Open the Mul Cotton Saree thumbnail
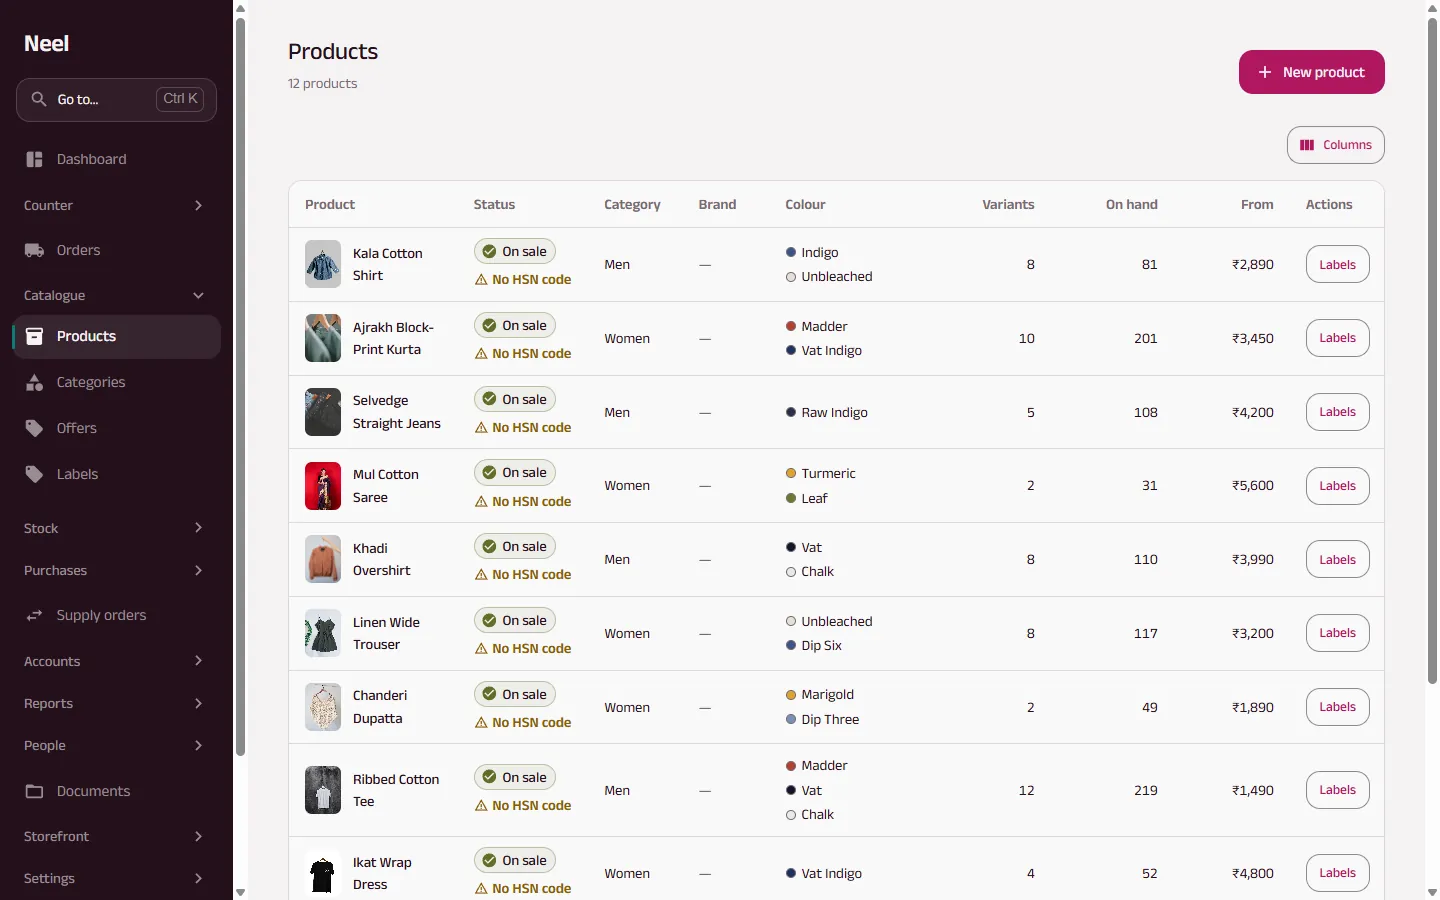Image resolution: width=1440 pixels, height=900 pixels. click(x=323, y=486)
